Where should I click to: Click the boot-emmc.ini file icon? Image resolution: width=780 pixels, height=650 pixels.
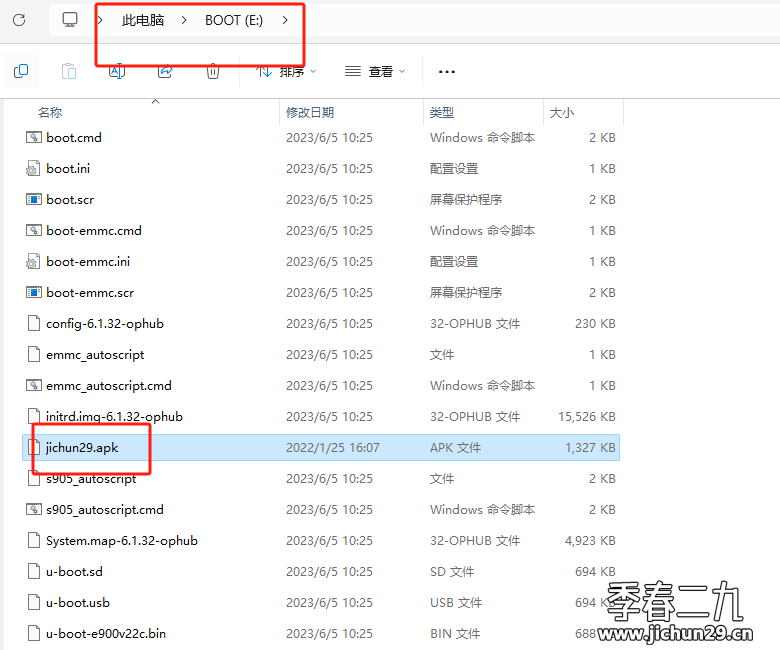click(33, 262)
